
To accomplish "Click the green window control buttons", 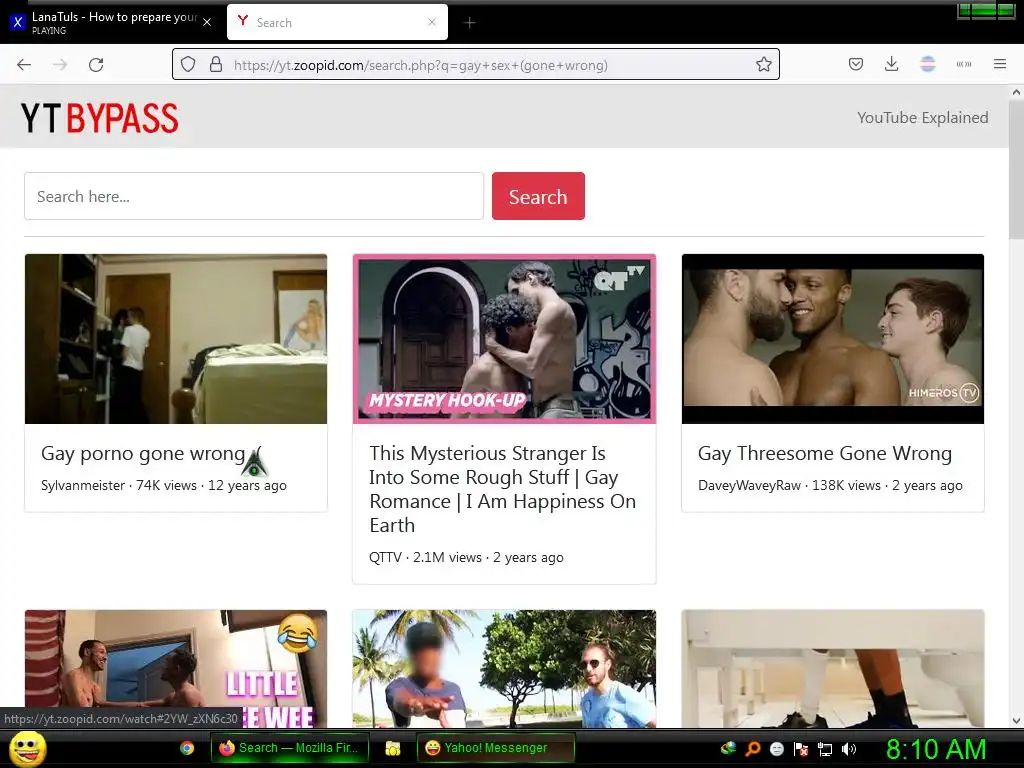I will [985, 10].
